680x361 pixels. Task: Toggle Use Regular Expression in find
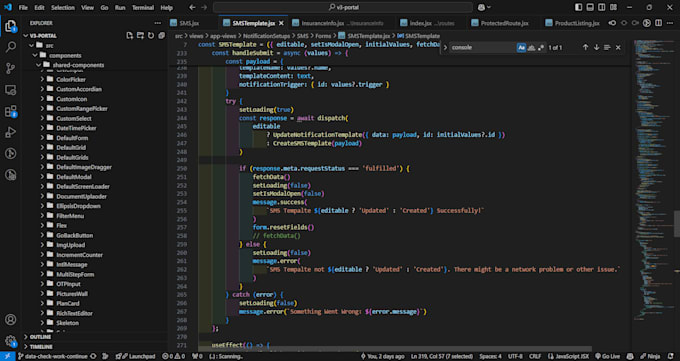click(540, 47)
